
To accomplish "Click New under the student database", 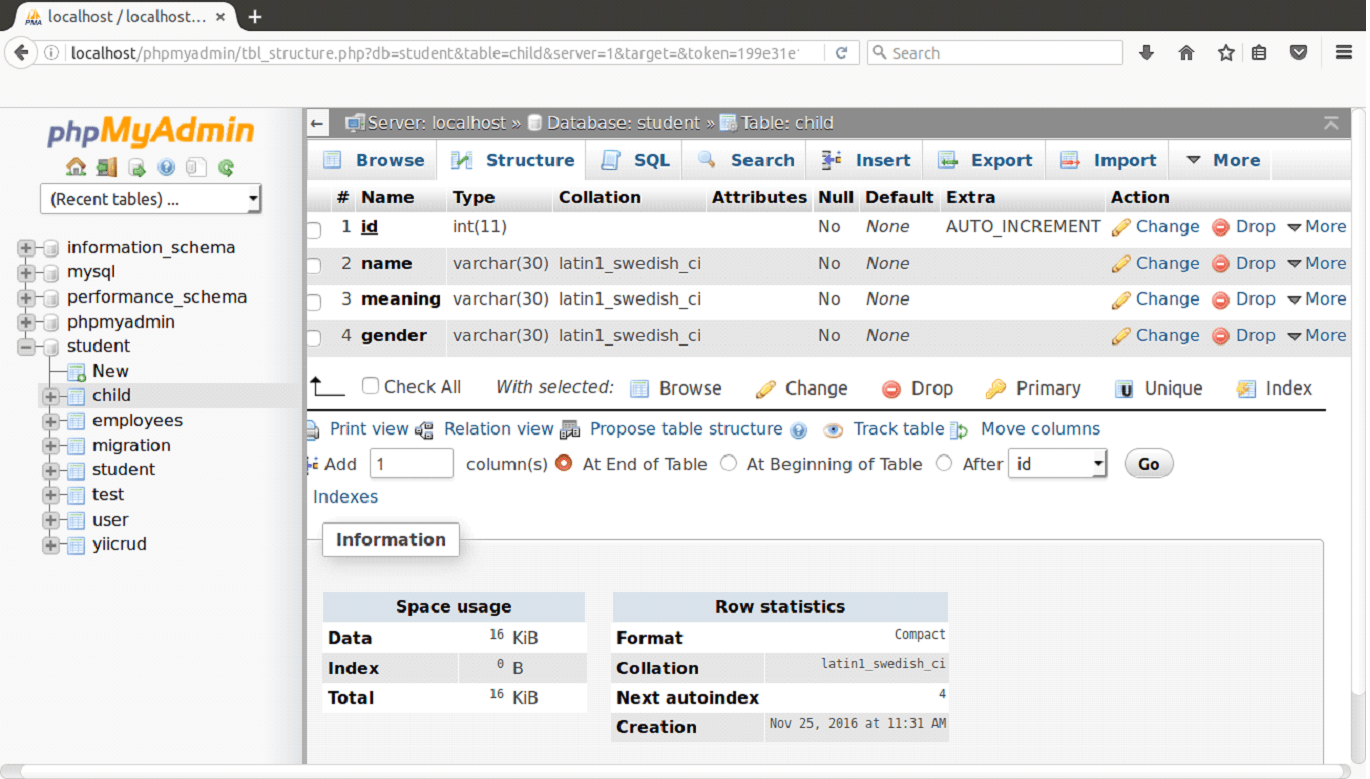I will (x=110, y=371).
